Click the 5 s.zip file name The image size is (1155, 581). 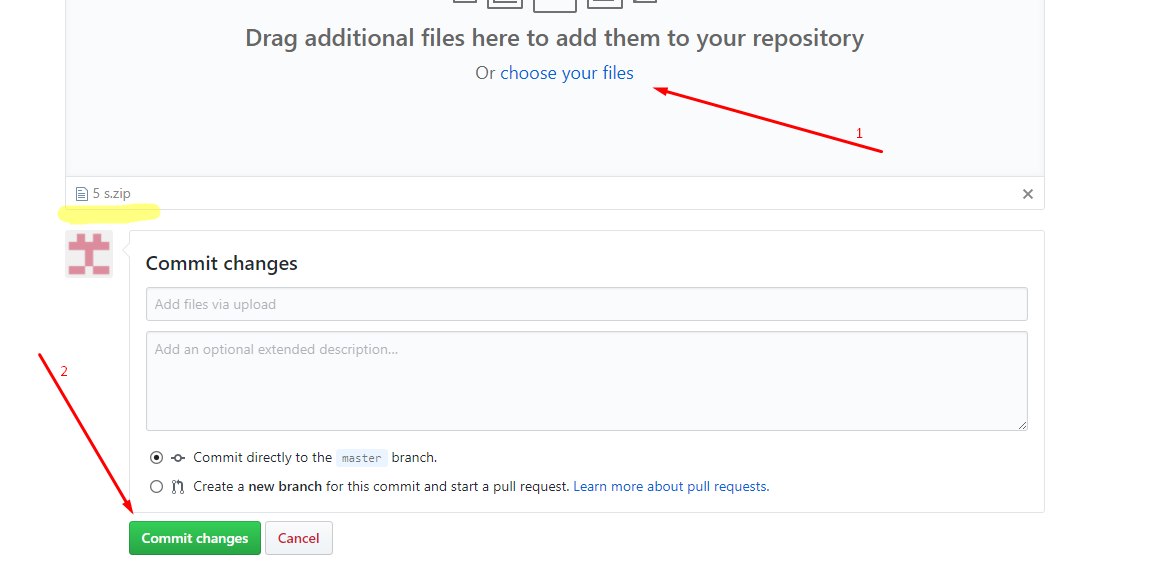coord(111,194)
